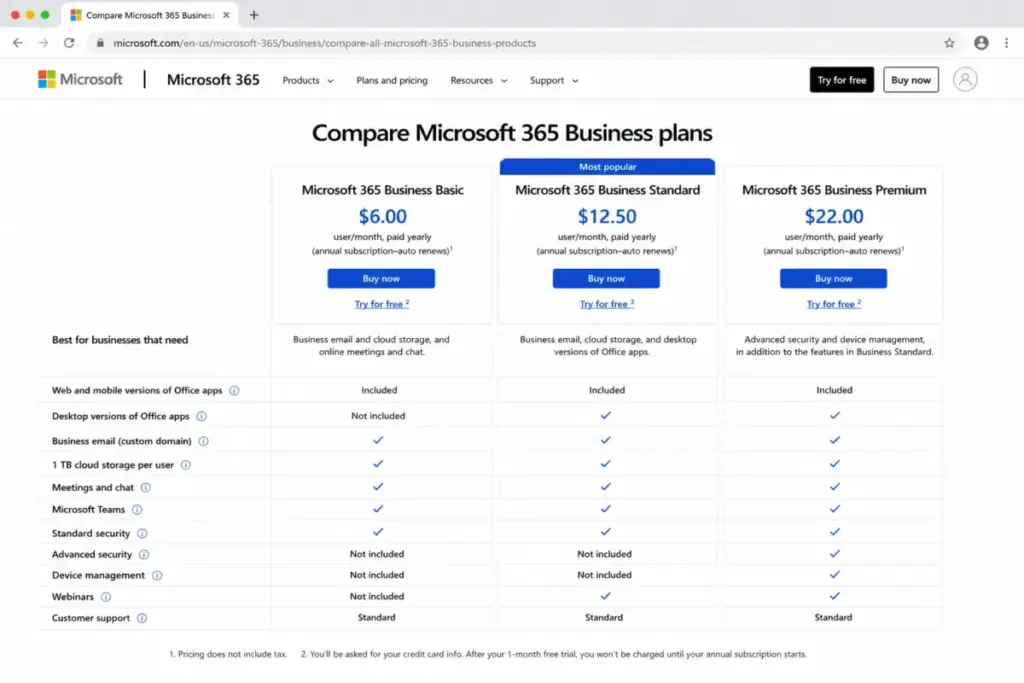
Task: Reload the page with refresh icon
Action: [x=69, y=43]
